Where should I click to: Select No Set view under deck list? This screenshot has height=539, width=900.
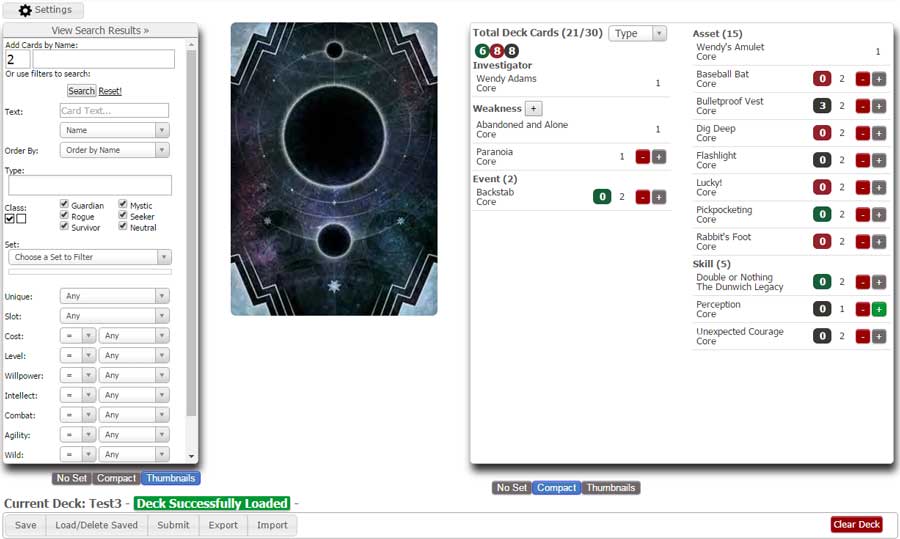tap(512, 488)
